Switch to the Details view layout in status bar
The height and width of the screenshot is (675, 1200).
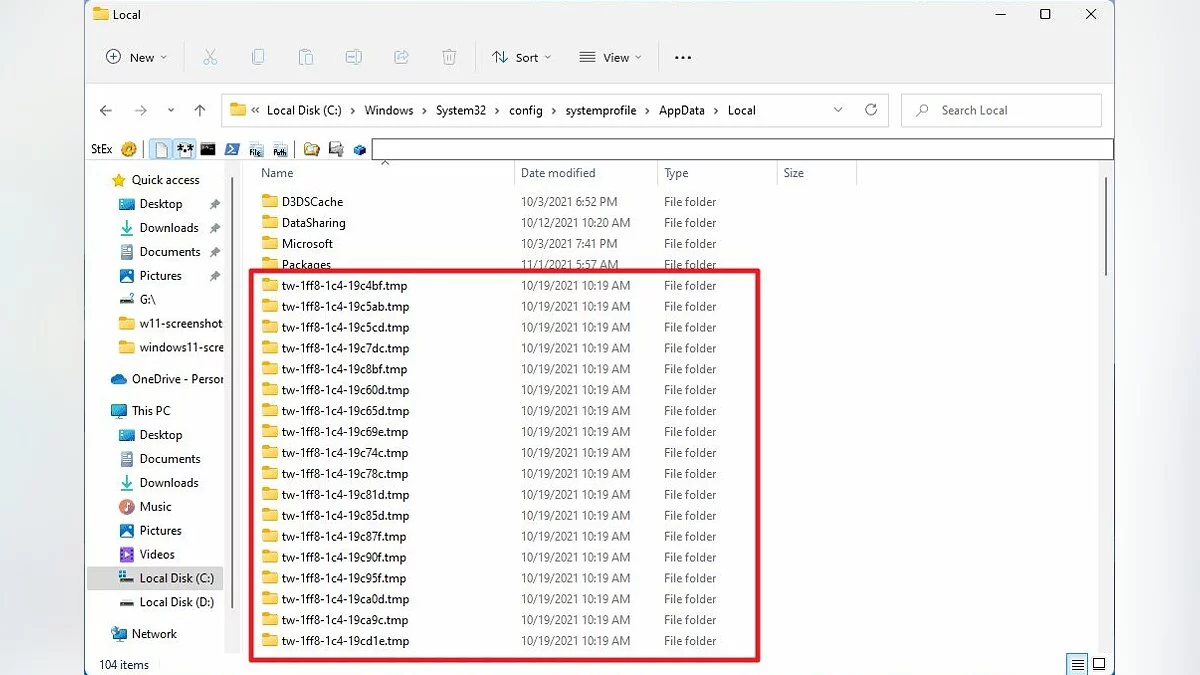[x=1077, y=664]
